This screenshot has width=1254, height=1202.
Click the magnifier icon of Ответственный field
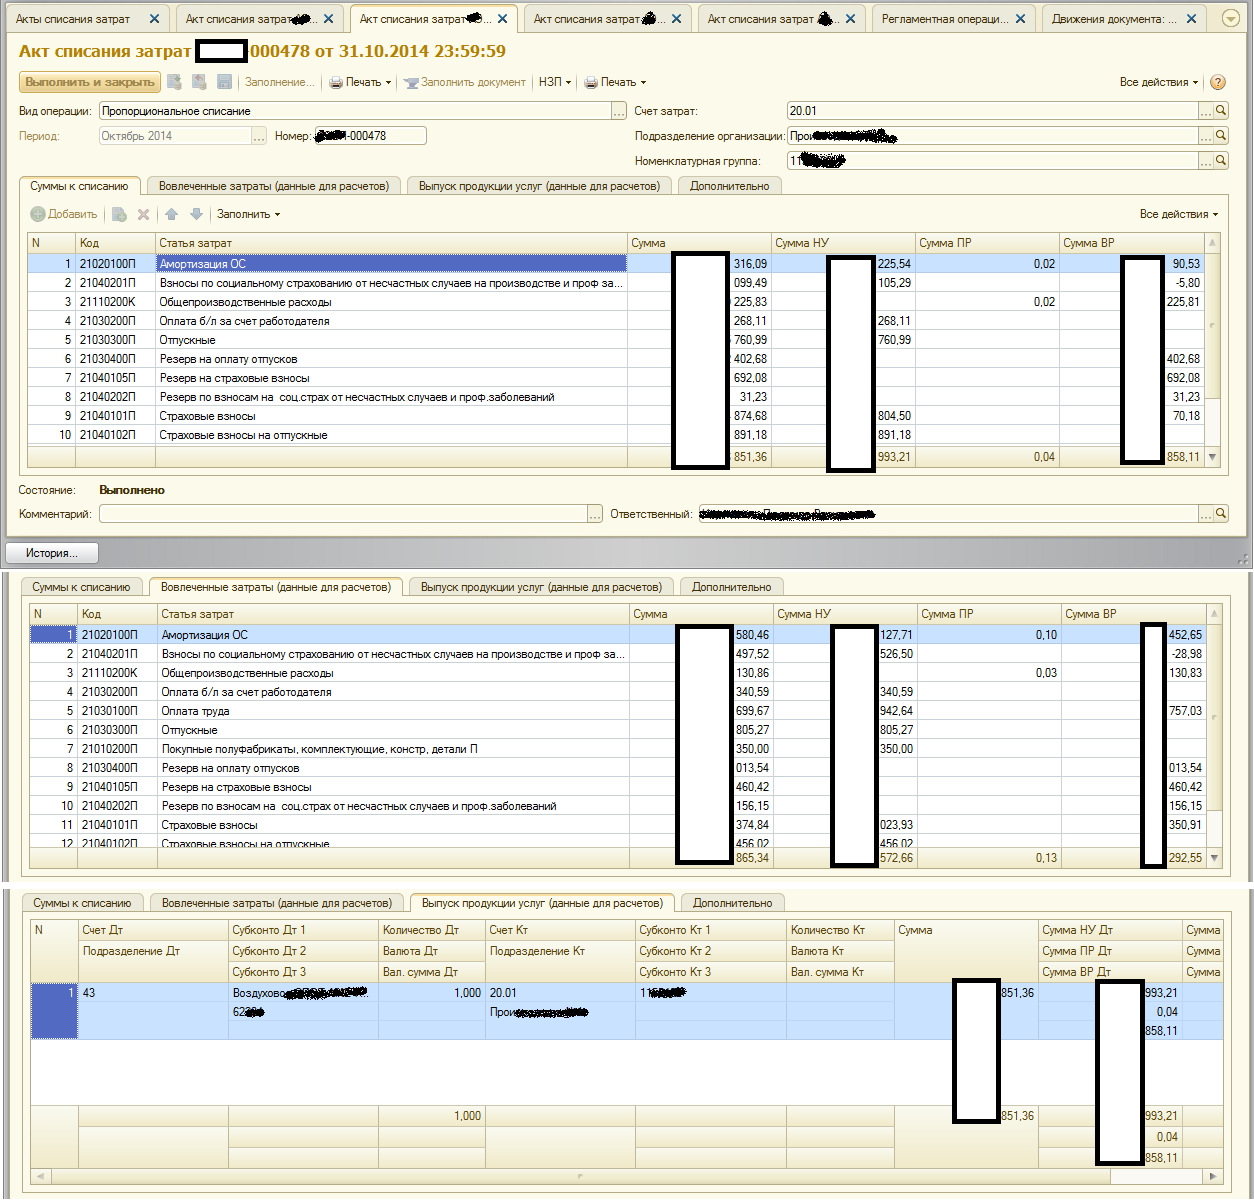pos(1221,514)
